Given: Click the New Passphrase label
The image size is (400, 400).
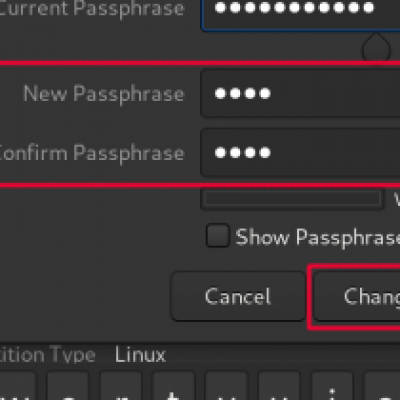Looking at the screenshot, I should tap(104, 94).
